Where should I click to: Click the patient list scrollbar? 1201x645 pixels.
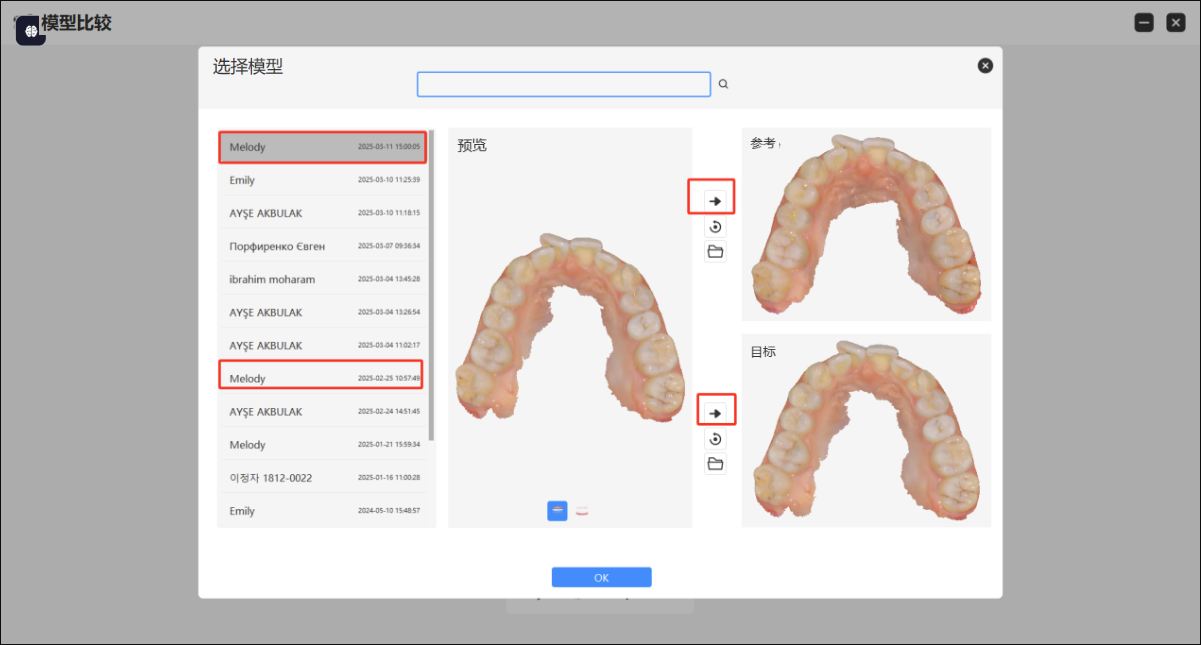(431, 285)
